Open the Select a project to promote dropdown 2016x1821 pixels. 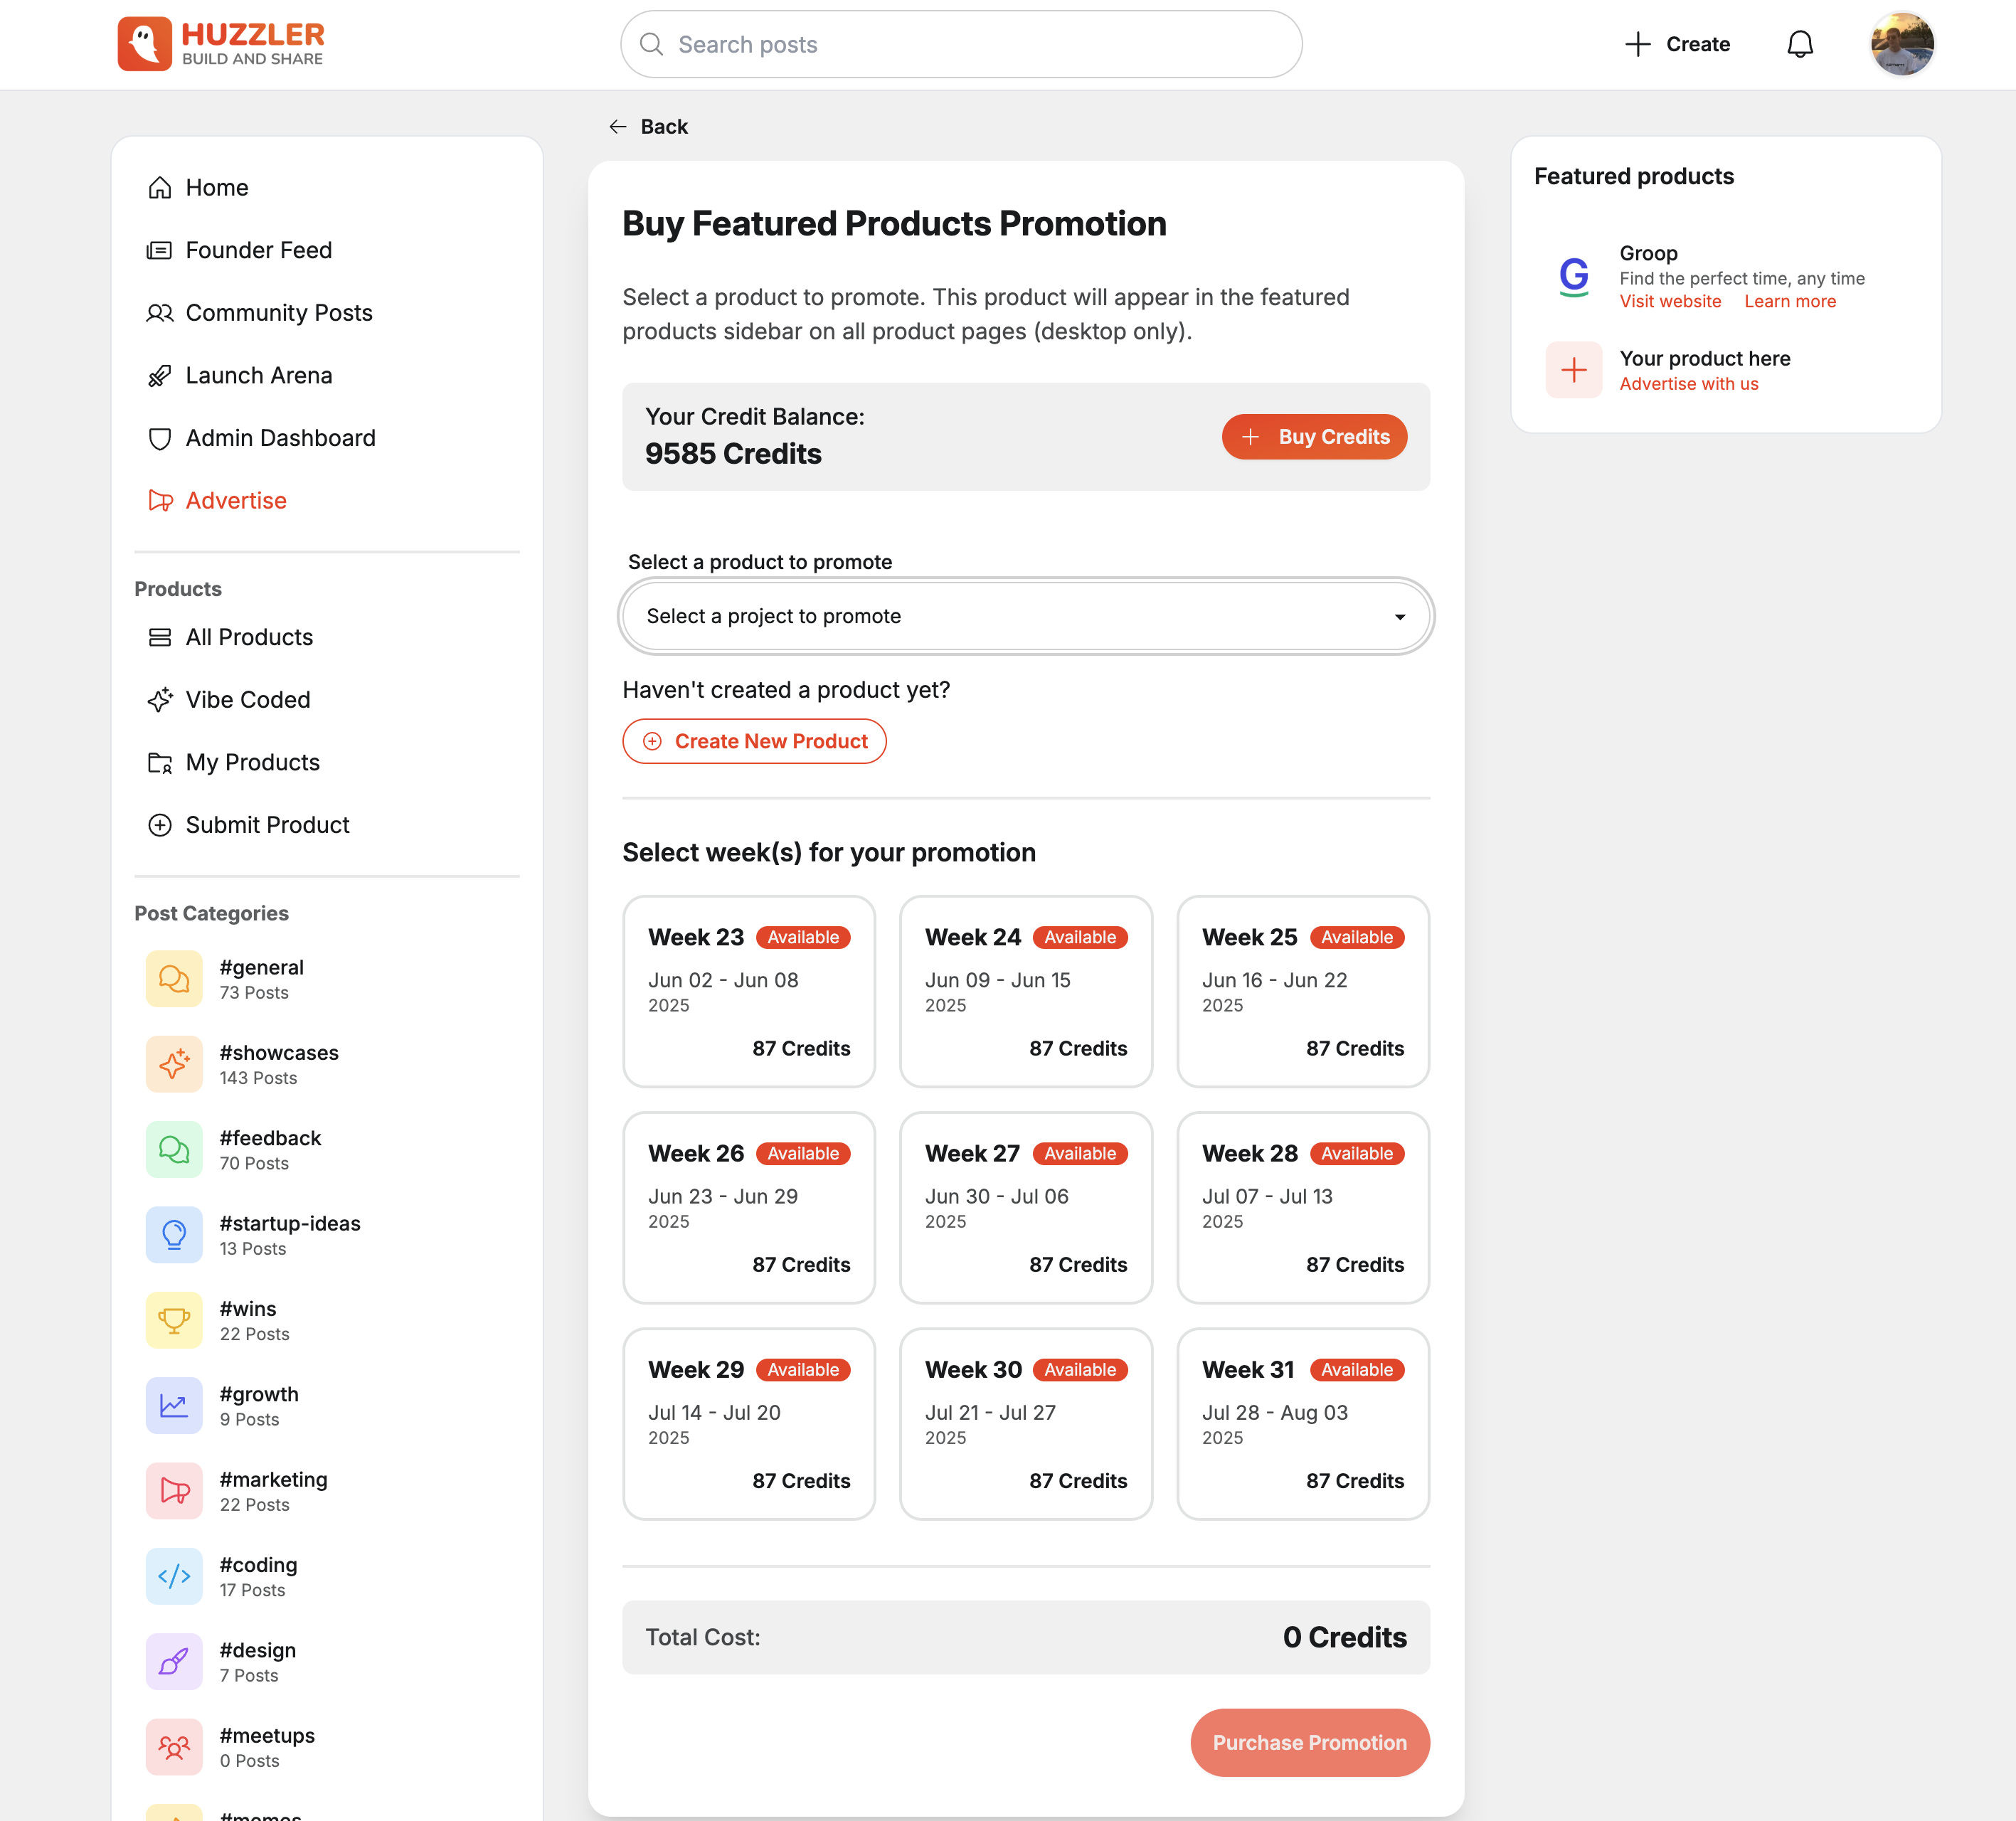[1025, 616]
